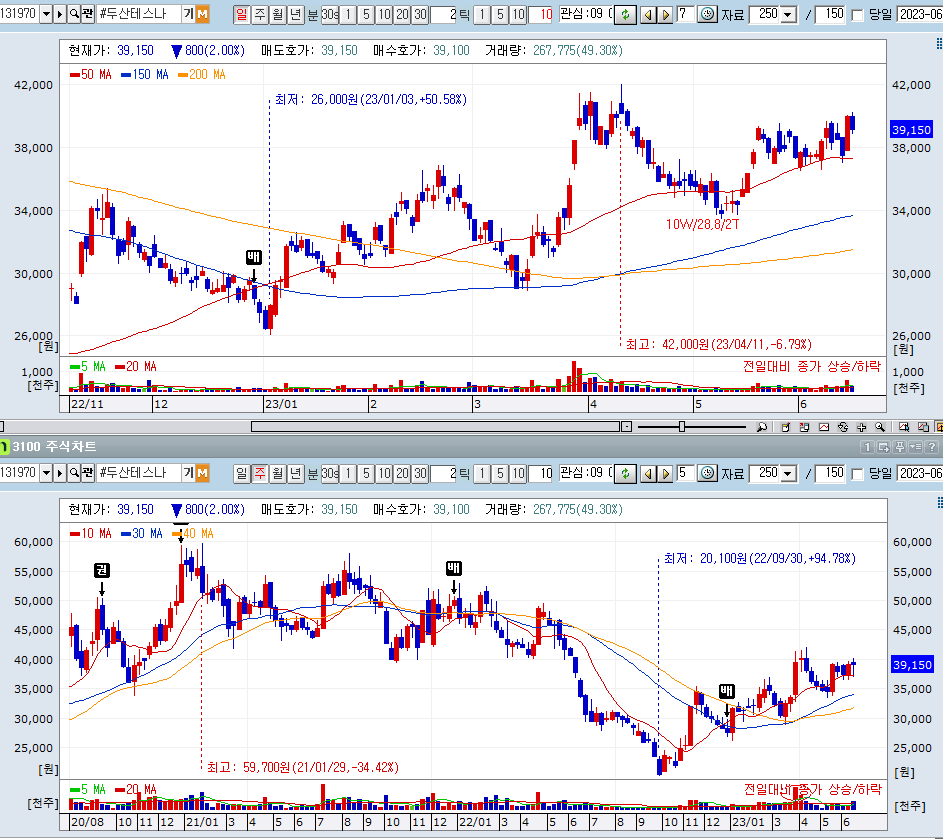Select monthly (월) period in bottom chart
The height and width of the screenshot is (839, 943).
[x=277, y=473]
